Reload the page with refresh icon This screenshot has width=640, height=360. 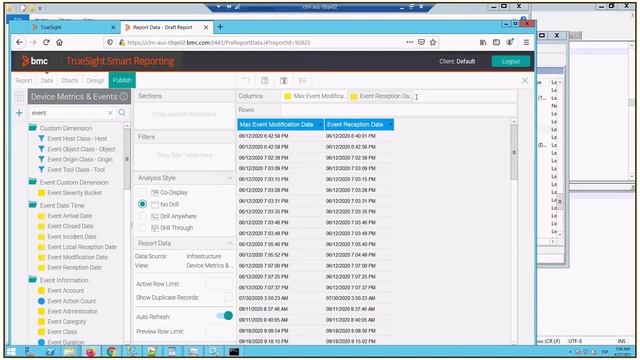(x=46, y=42)
